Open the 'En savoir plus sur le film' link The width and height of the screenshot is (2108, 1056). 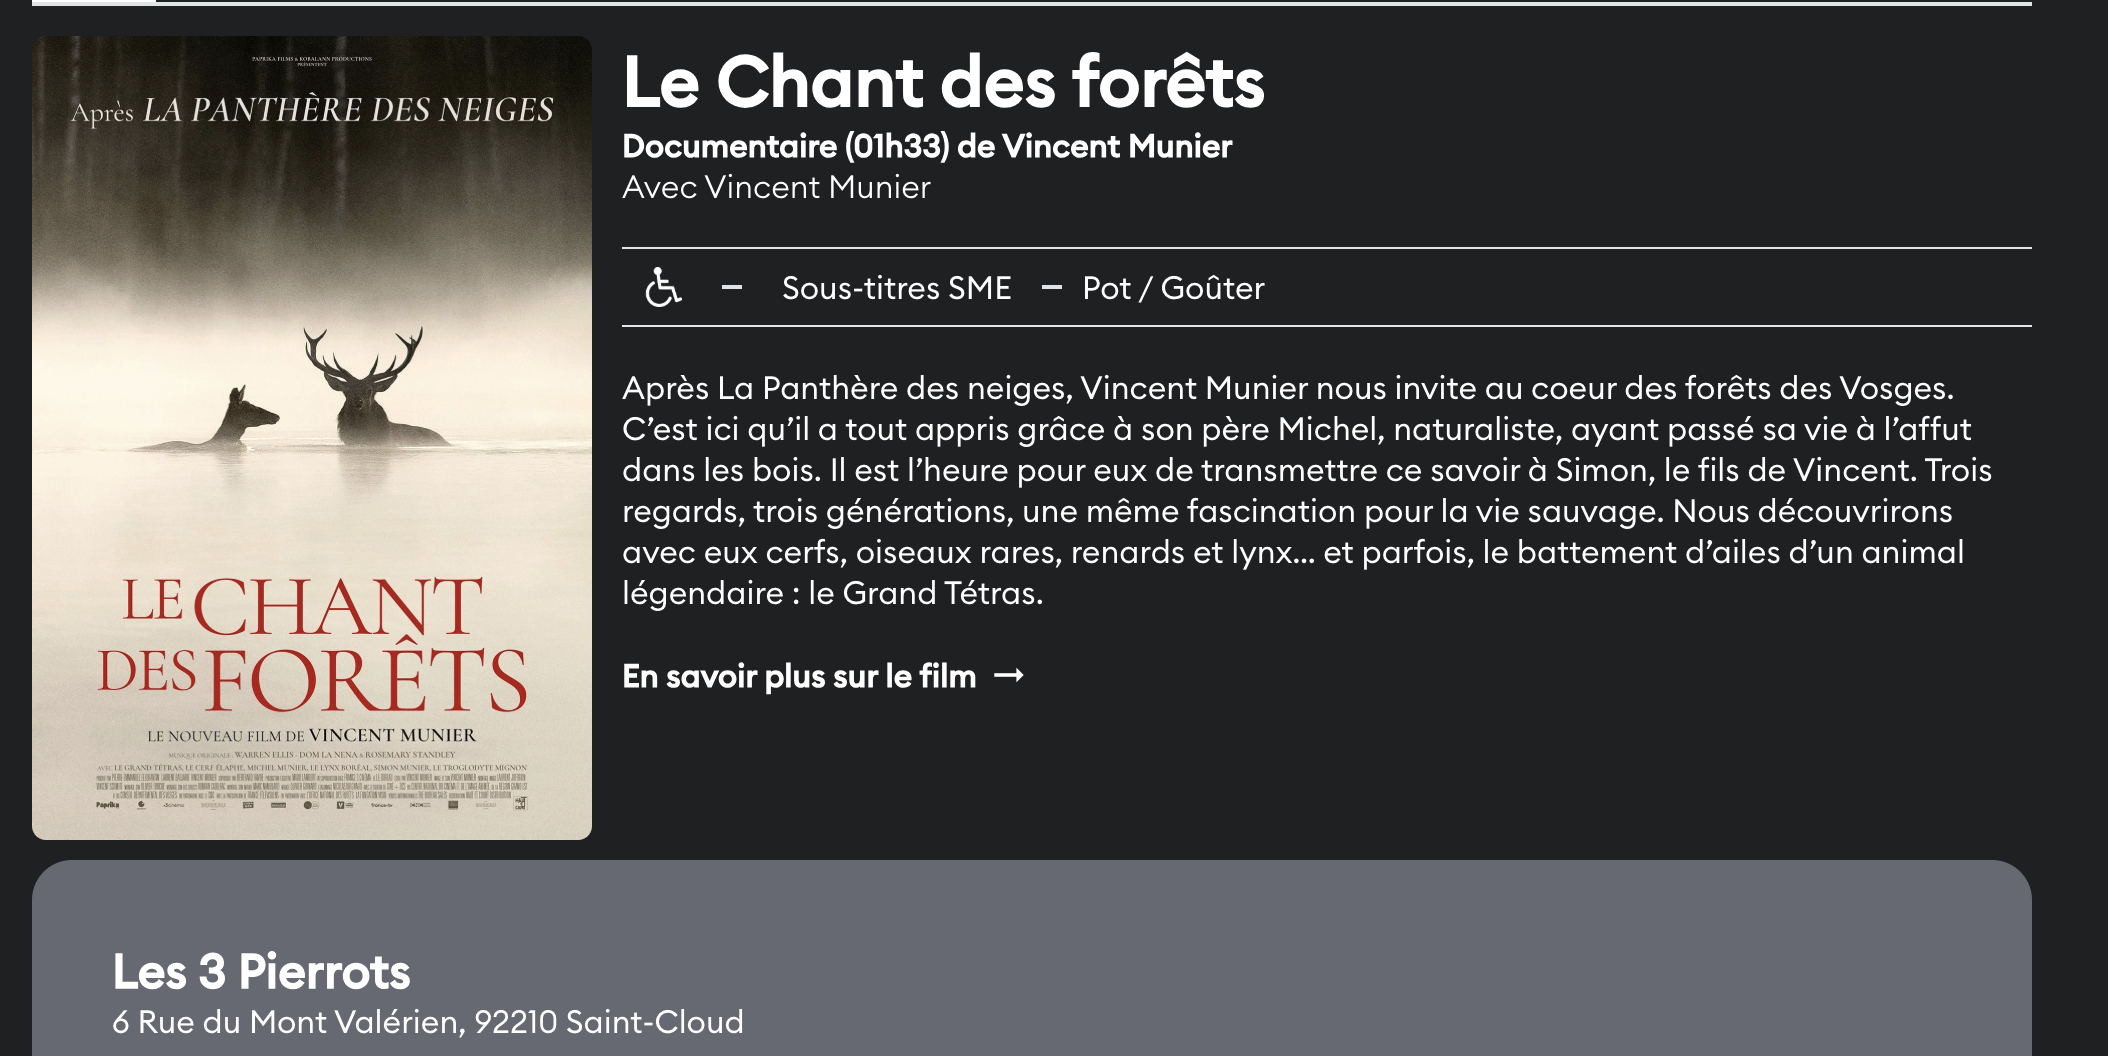(800, 676)
